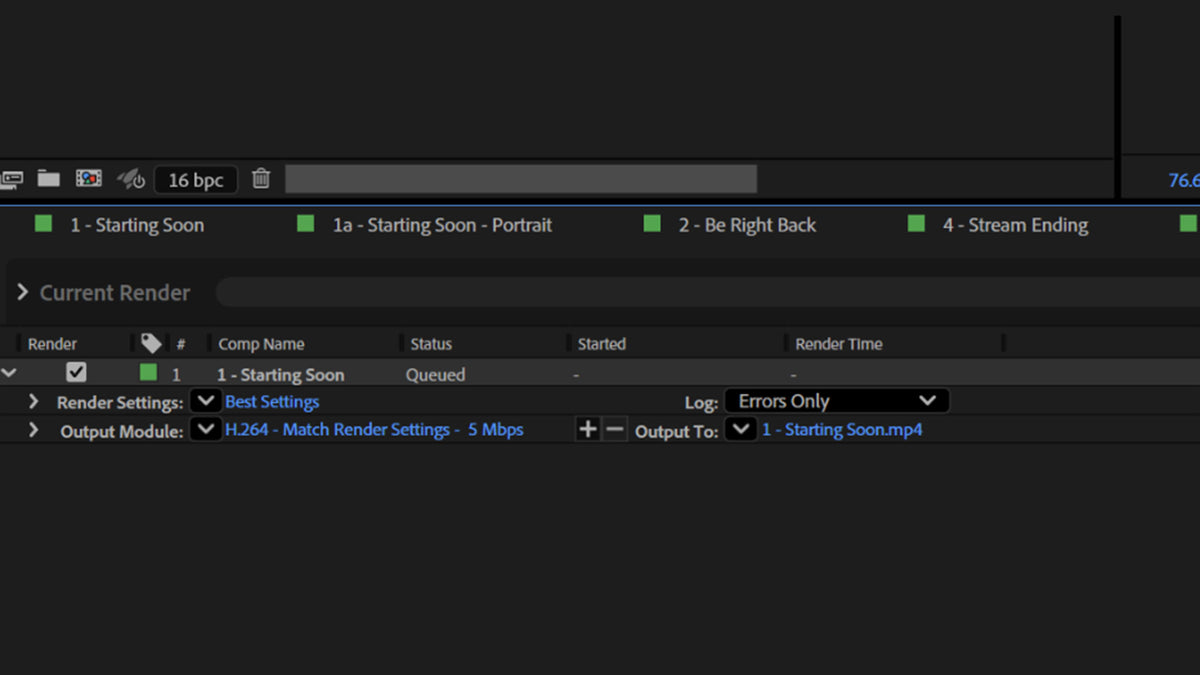Viewport: 1200px width, 675px height.
Task: Switch to 2 - Be Right Back tab
Action: point(746,225)
